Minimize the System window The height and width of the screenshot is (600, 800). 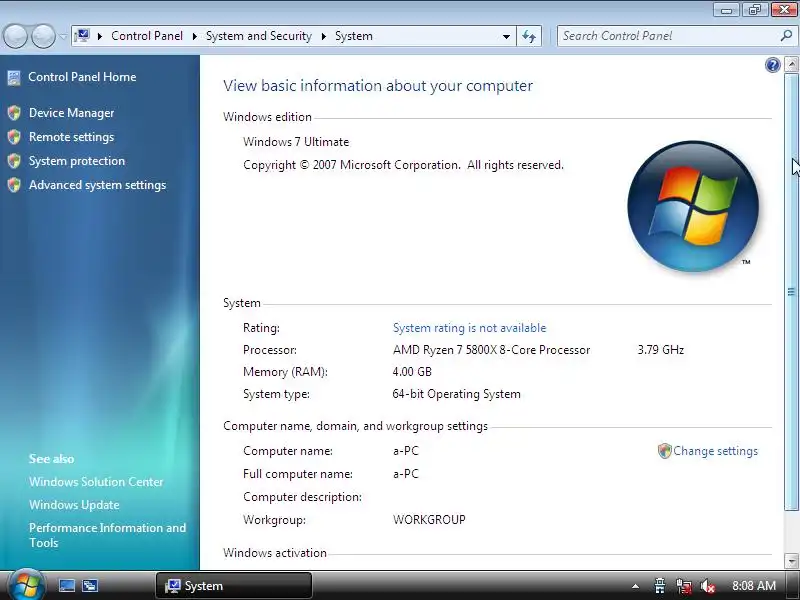727,9
